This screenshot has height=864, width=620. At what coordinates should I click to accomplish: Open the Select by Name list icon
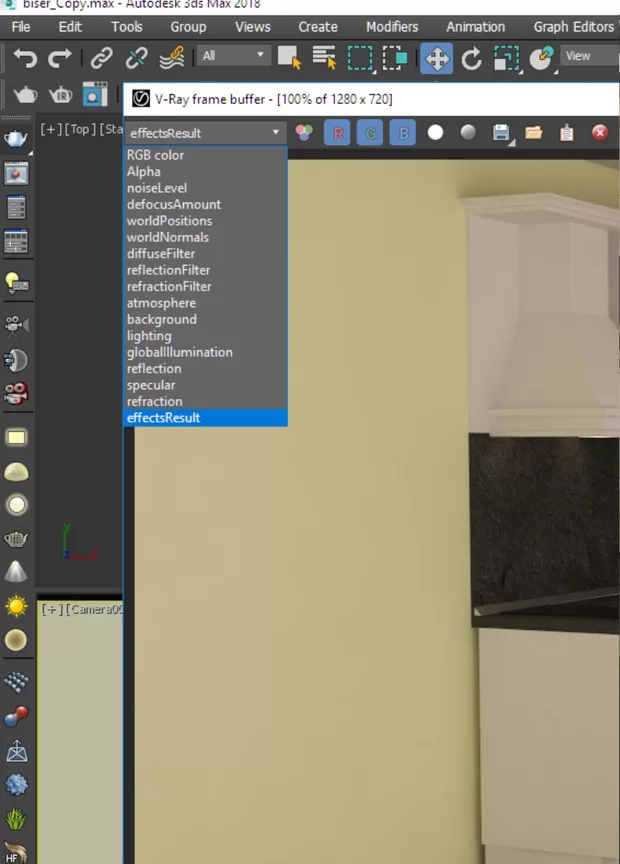[324, 57]
